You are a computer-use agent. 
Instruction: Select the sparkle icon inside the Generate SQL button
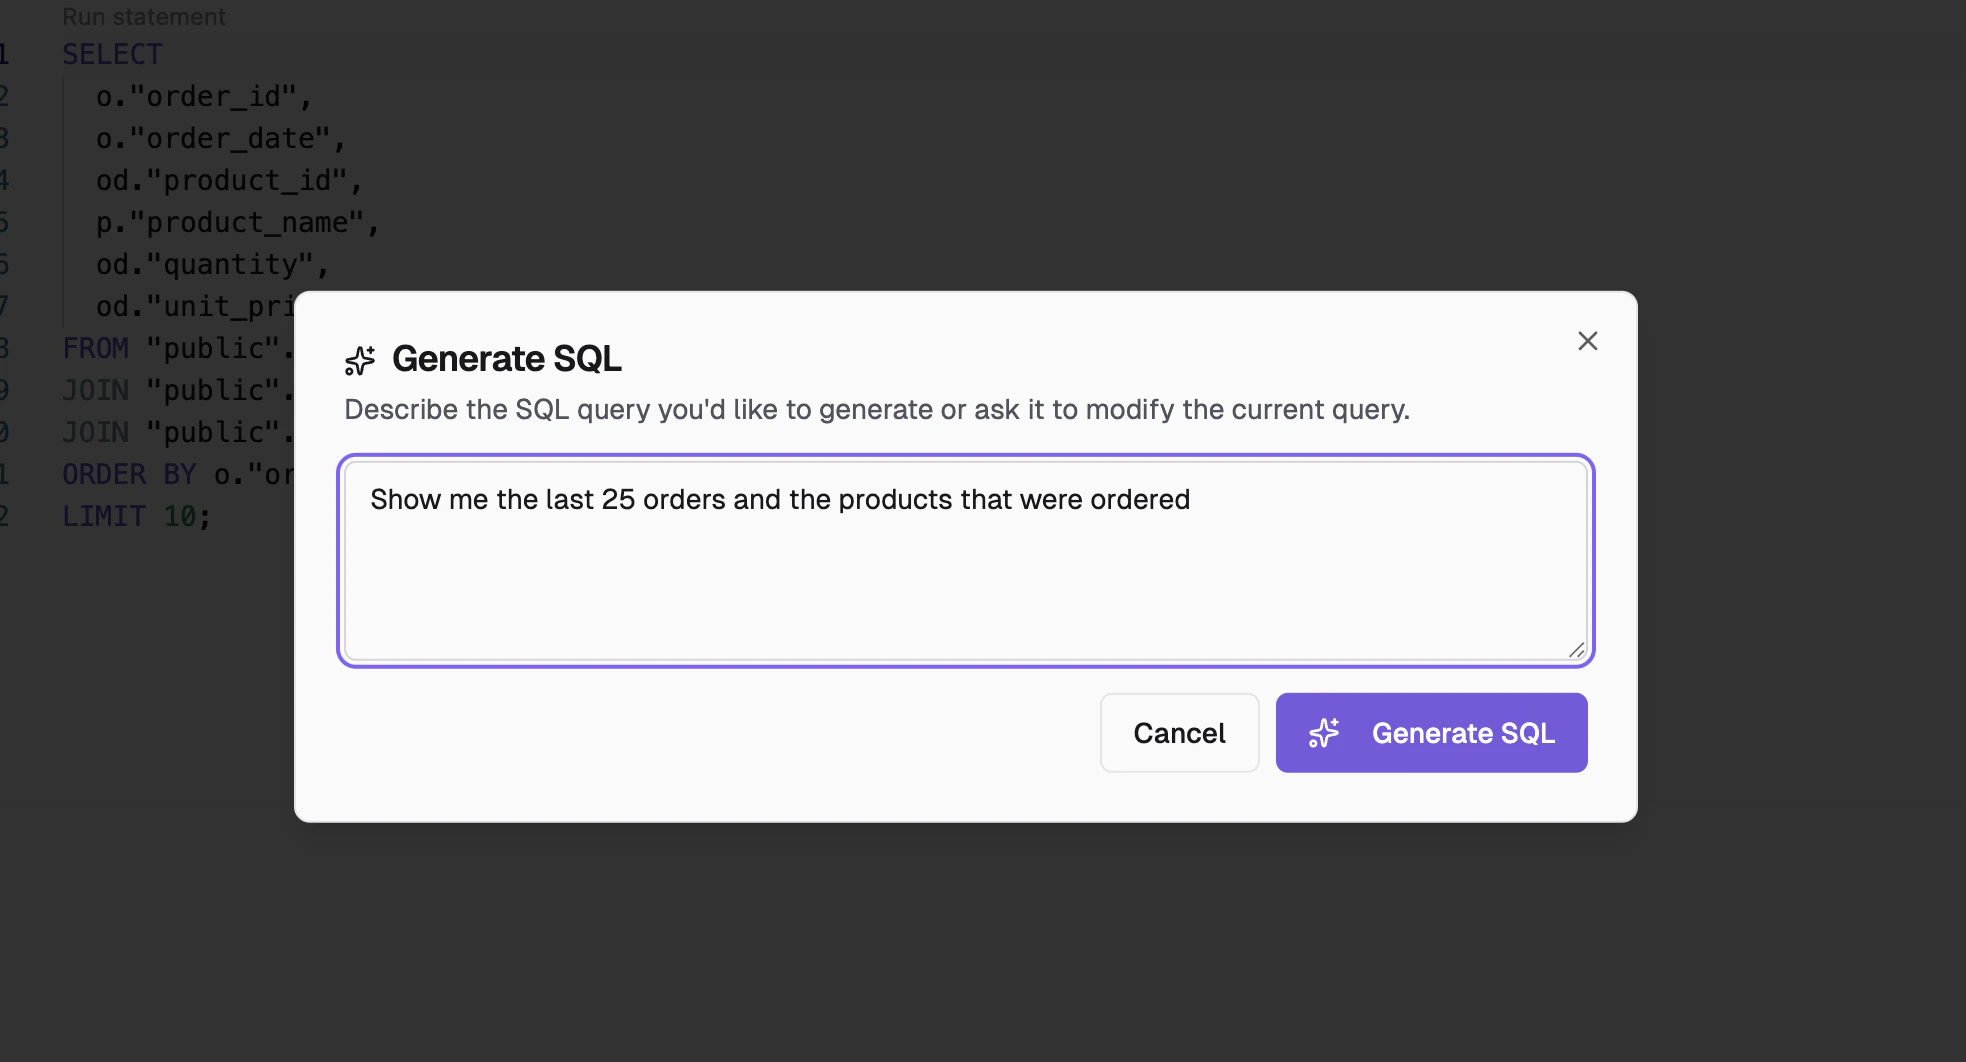coord(1325,733)
